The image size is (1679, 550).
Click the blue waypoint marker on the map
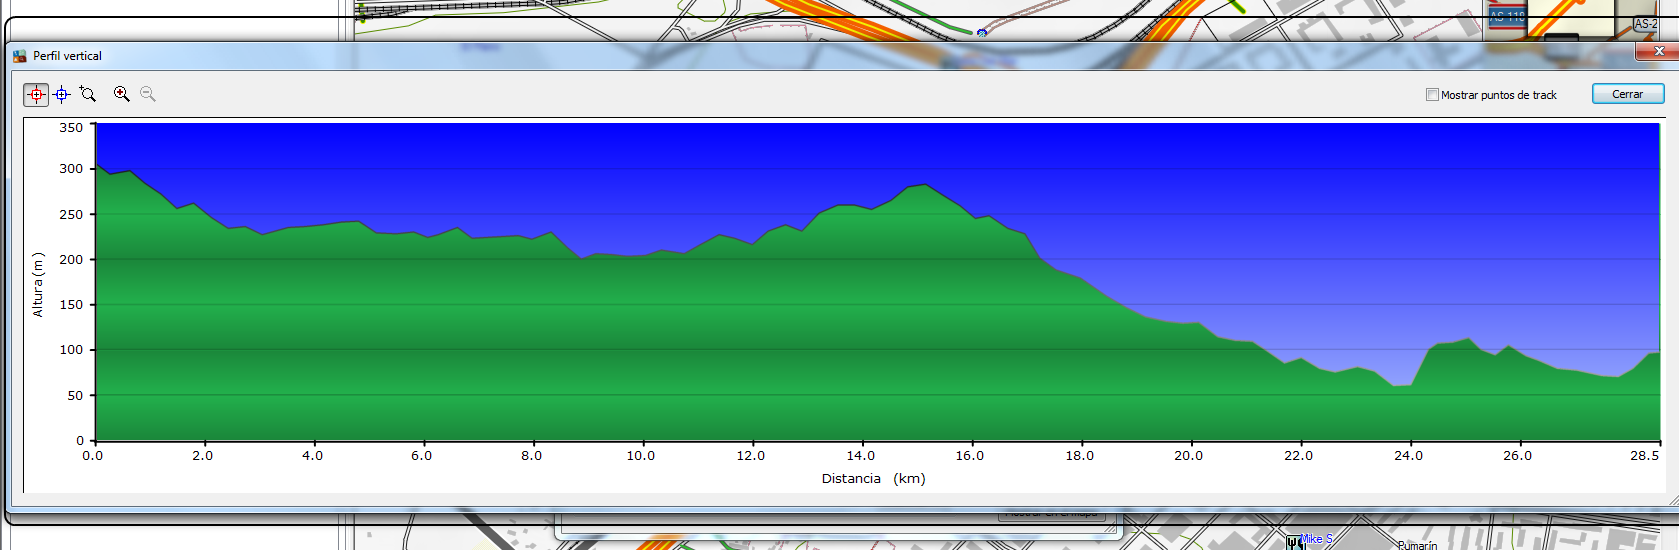(982, 33)
